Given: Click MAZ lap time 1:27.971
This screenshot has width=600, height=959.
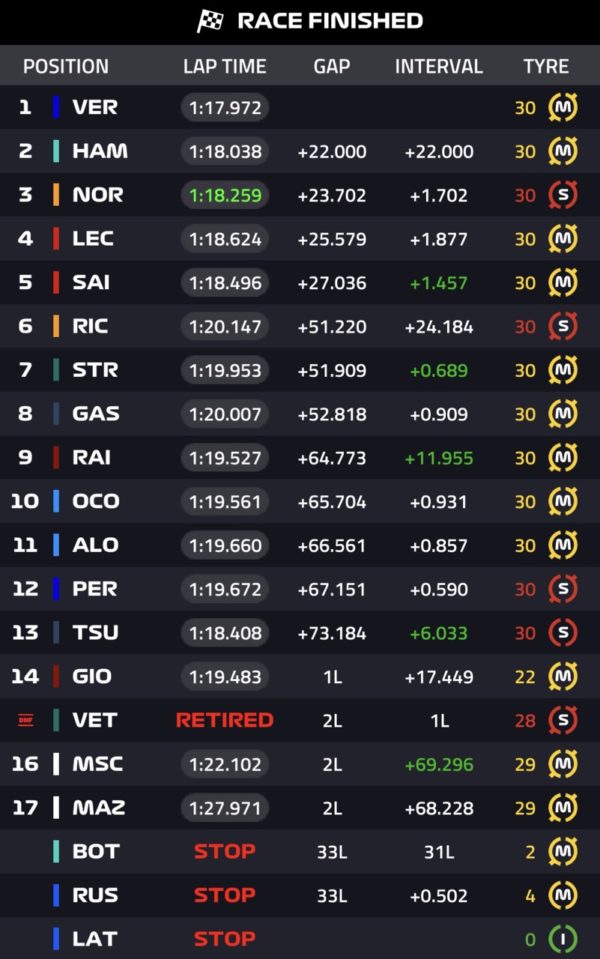Looking at the screenshot, I should click(x=224, y=808).
